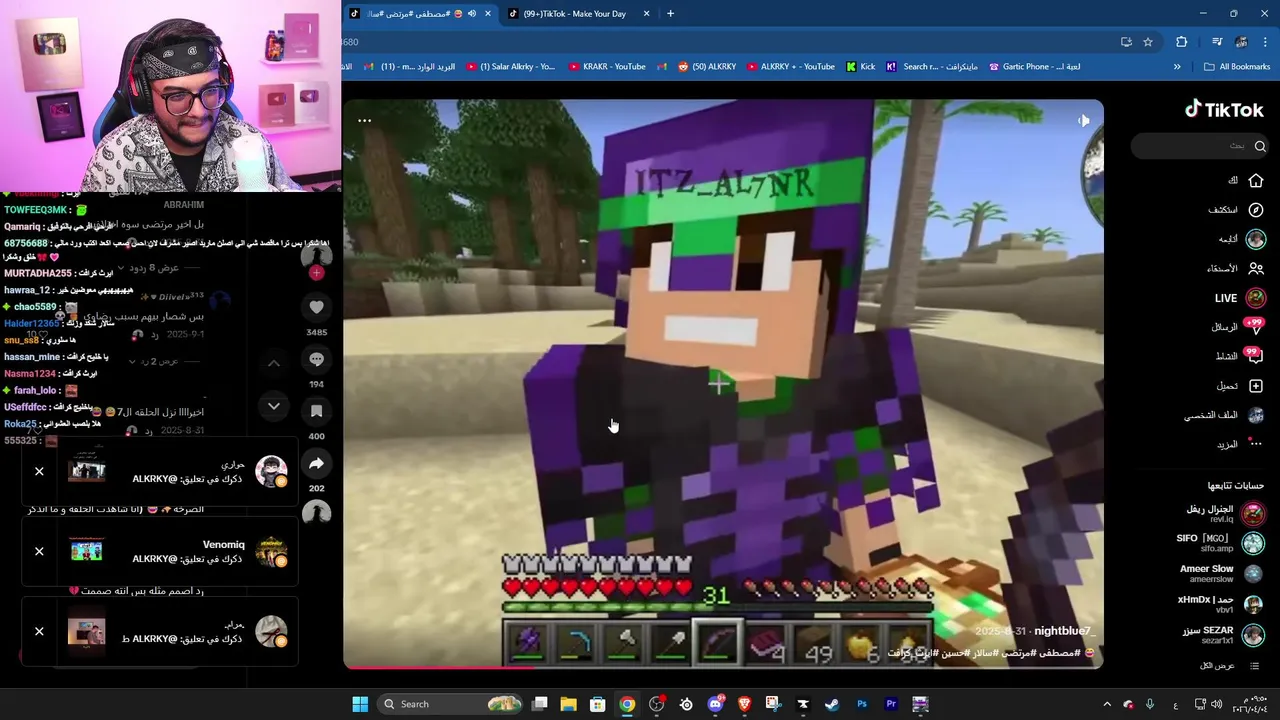Dismiss the Venomiq mention notification
This screenshot has width=1280, height=720.
[x=39, y=551]
